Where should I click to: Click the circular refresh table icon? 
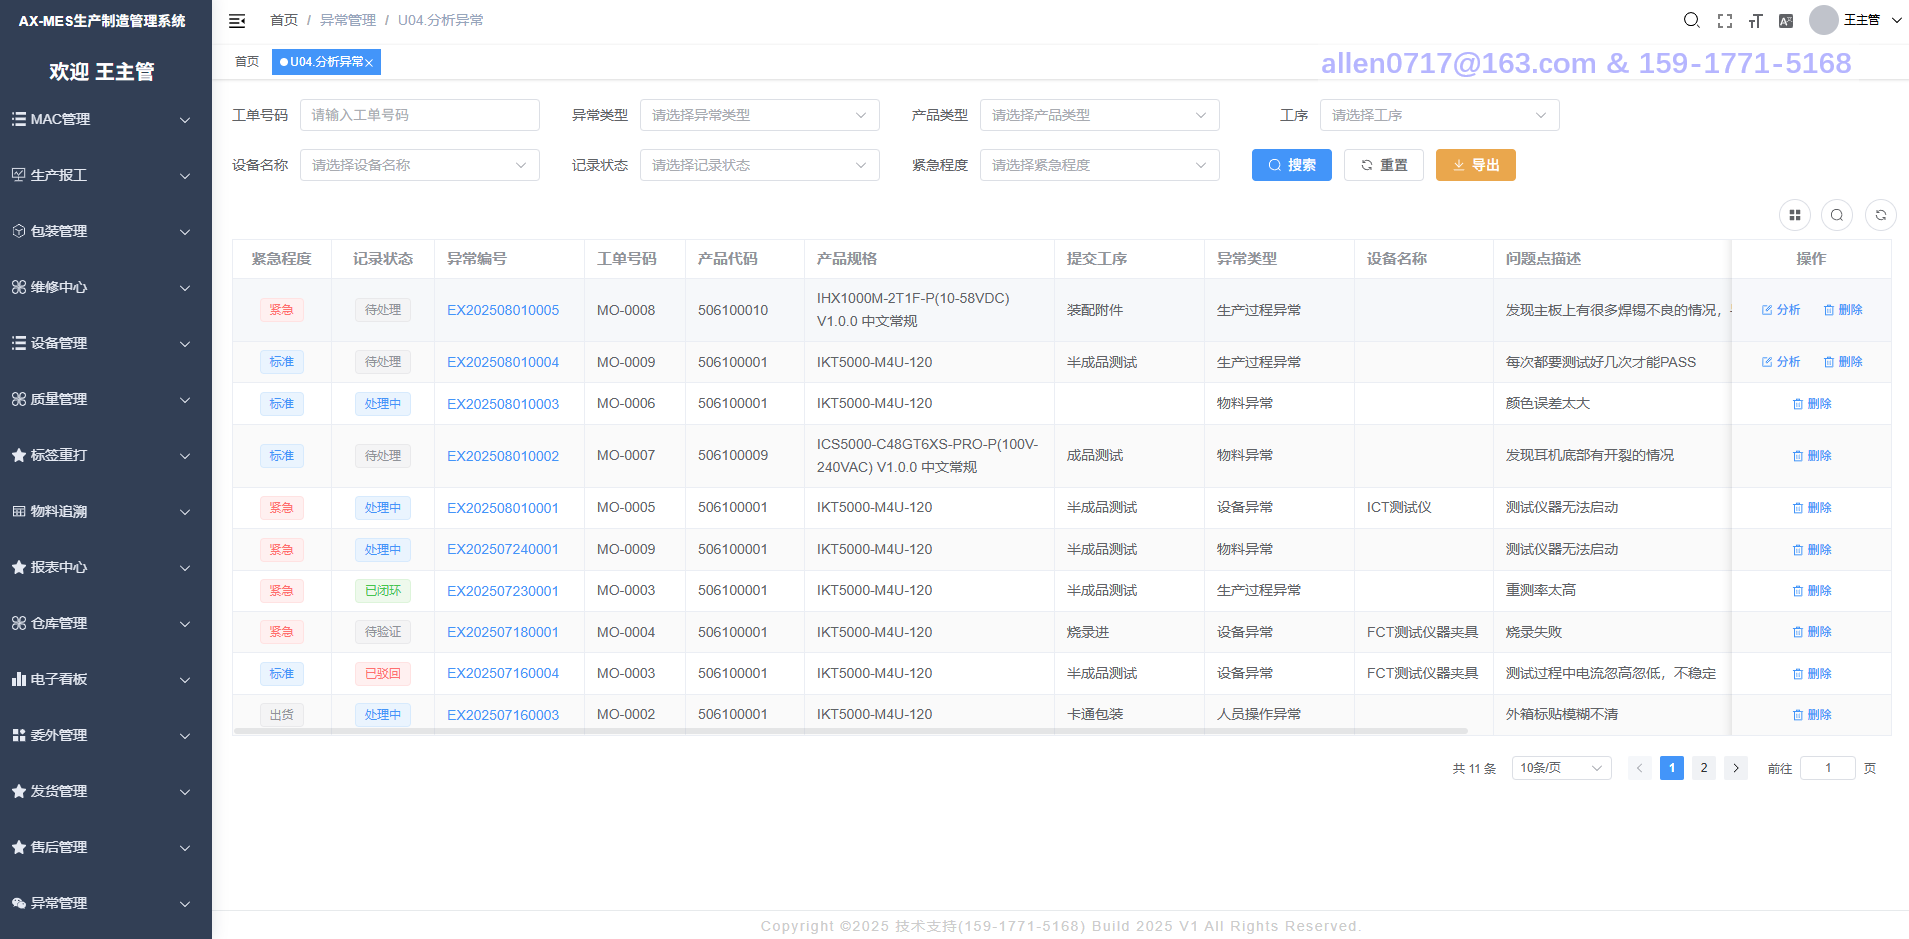[1880, 215]
